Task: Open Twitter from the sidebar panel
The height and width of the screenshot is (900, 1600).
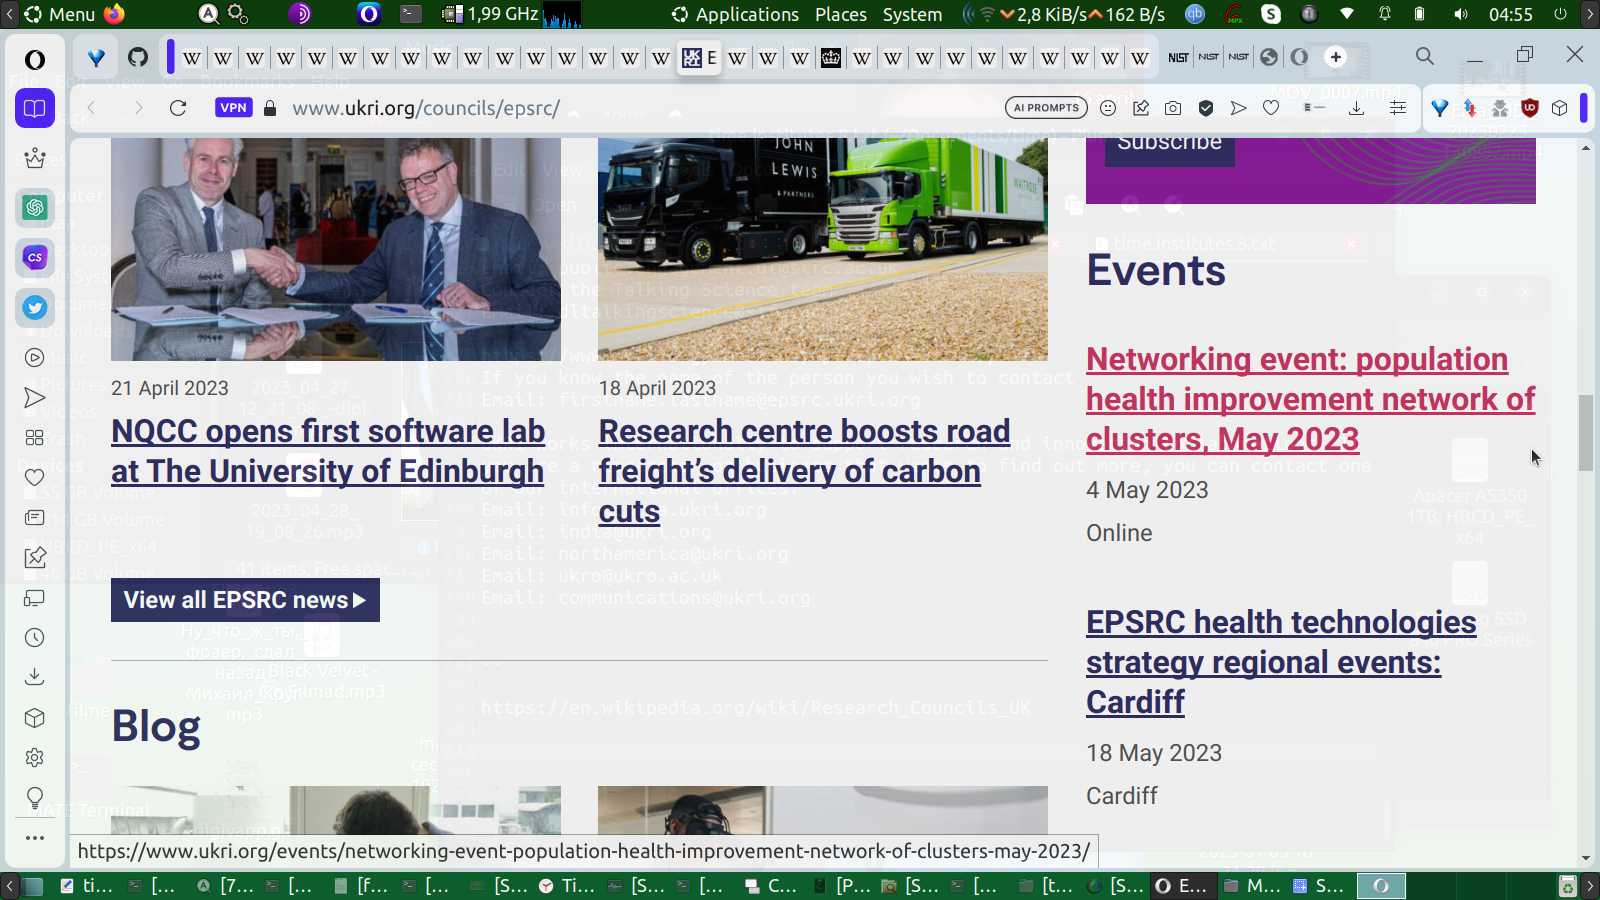Action: pos(35,308)
